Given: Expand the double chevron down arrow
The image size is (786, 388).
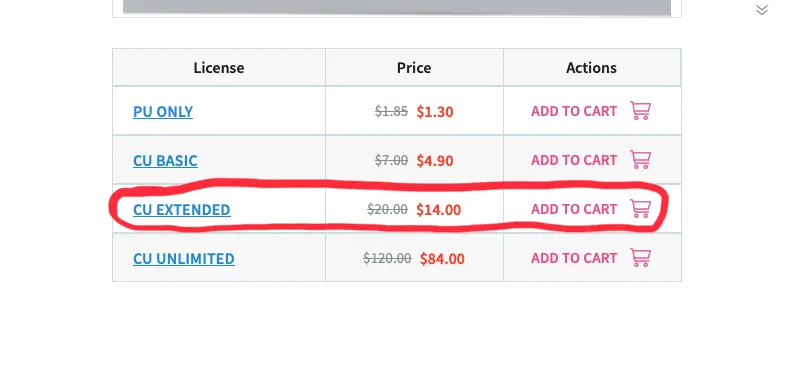Looking at the screenshot, I should [761, 10].
